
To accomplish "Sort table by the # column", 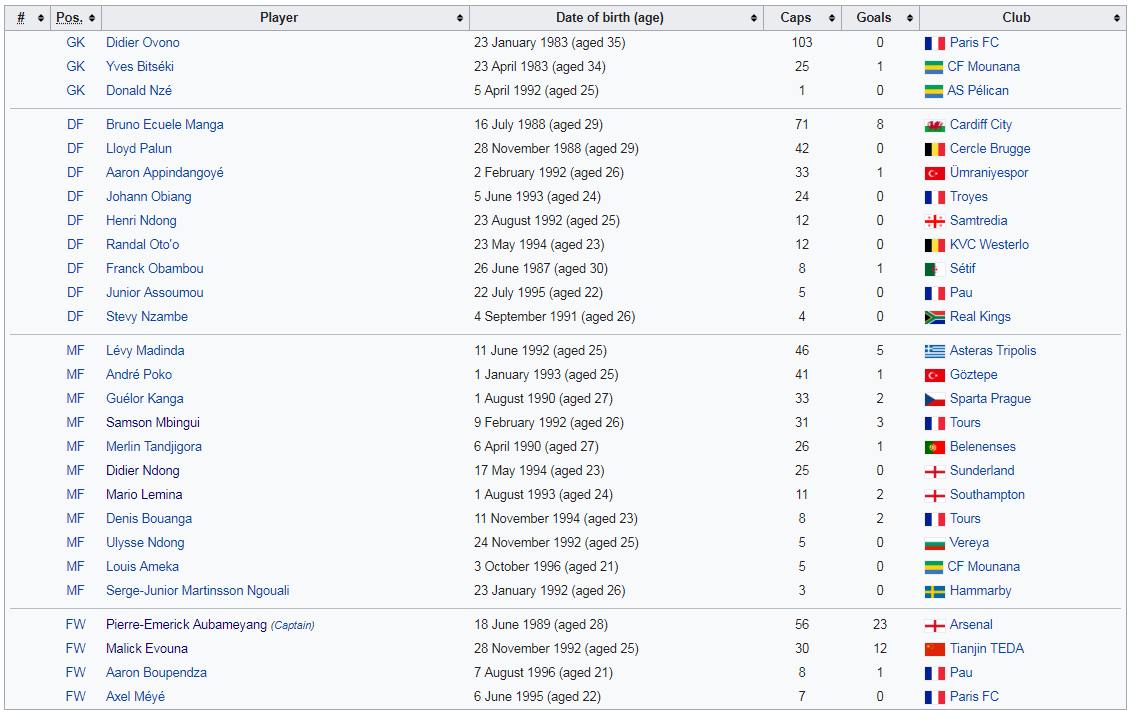I will pyautogui.click(x=28, y=18).
